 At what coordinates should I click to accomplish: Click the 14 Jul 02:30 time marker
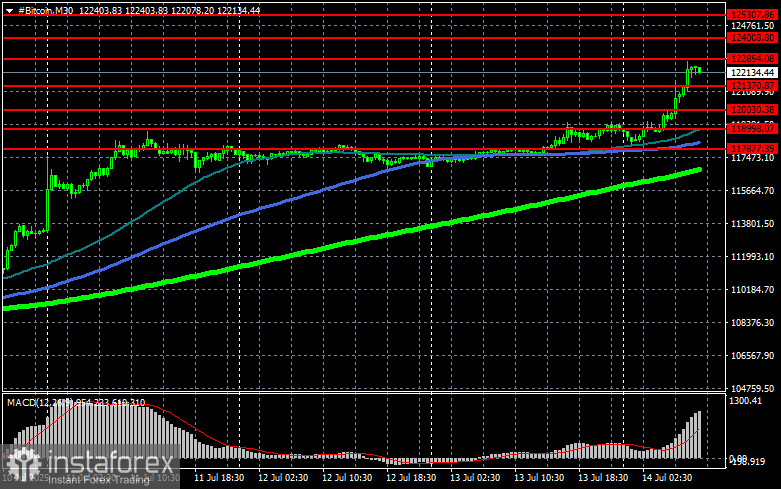tap(667, 478)
